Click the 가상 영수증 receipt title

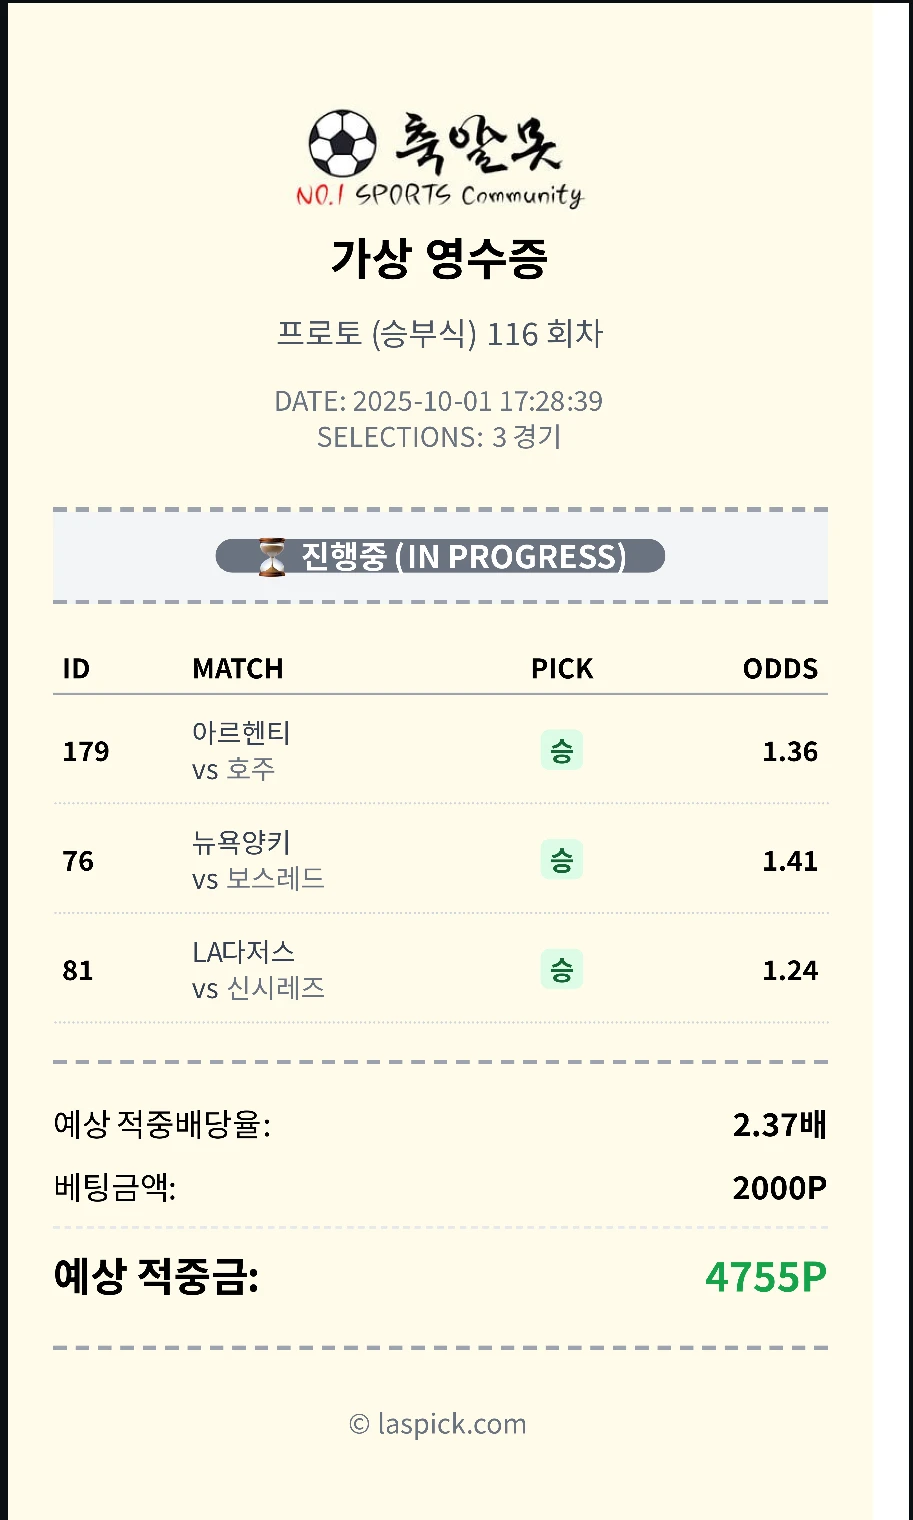pyautogui.click(x=439, y=258)
